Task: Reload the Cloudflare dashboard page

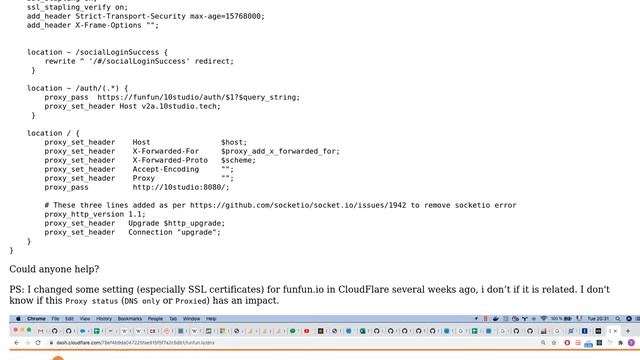Action: click(38, 342)
